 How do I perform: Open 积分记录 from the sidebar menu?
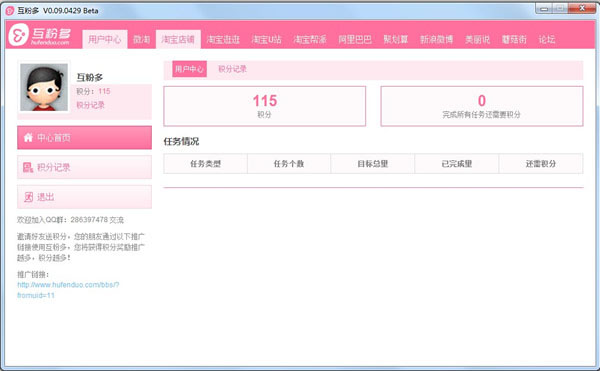point(84,167)
